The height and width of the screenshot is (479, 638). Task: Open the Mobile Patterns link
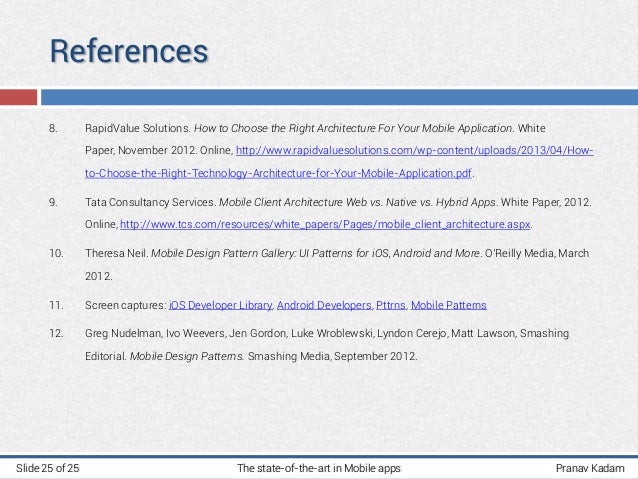tap(448, 305)
